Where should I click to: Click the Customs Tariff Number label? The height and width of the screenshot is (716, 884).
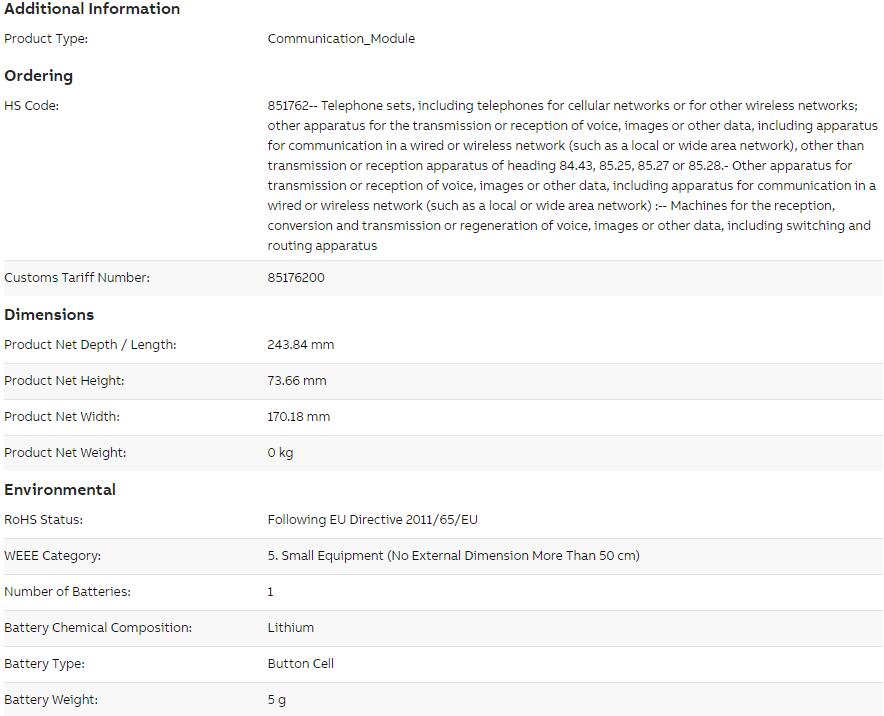[x=77, y=278]
